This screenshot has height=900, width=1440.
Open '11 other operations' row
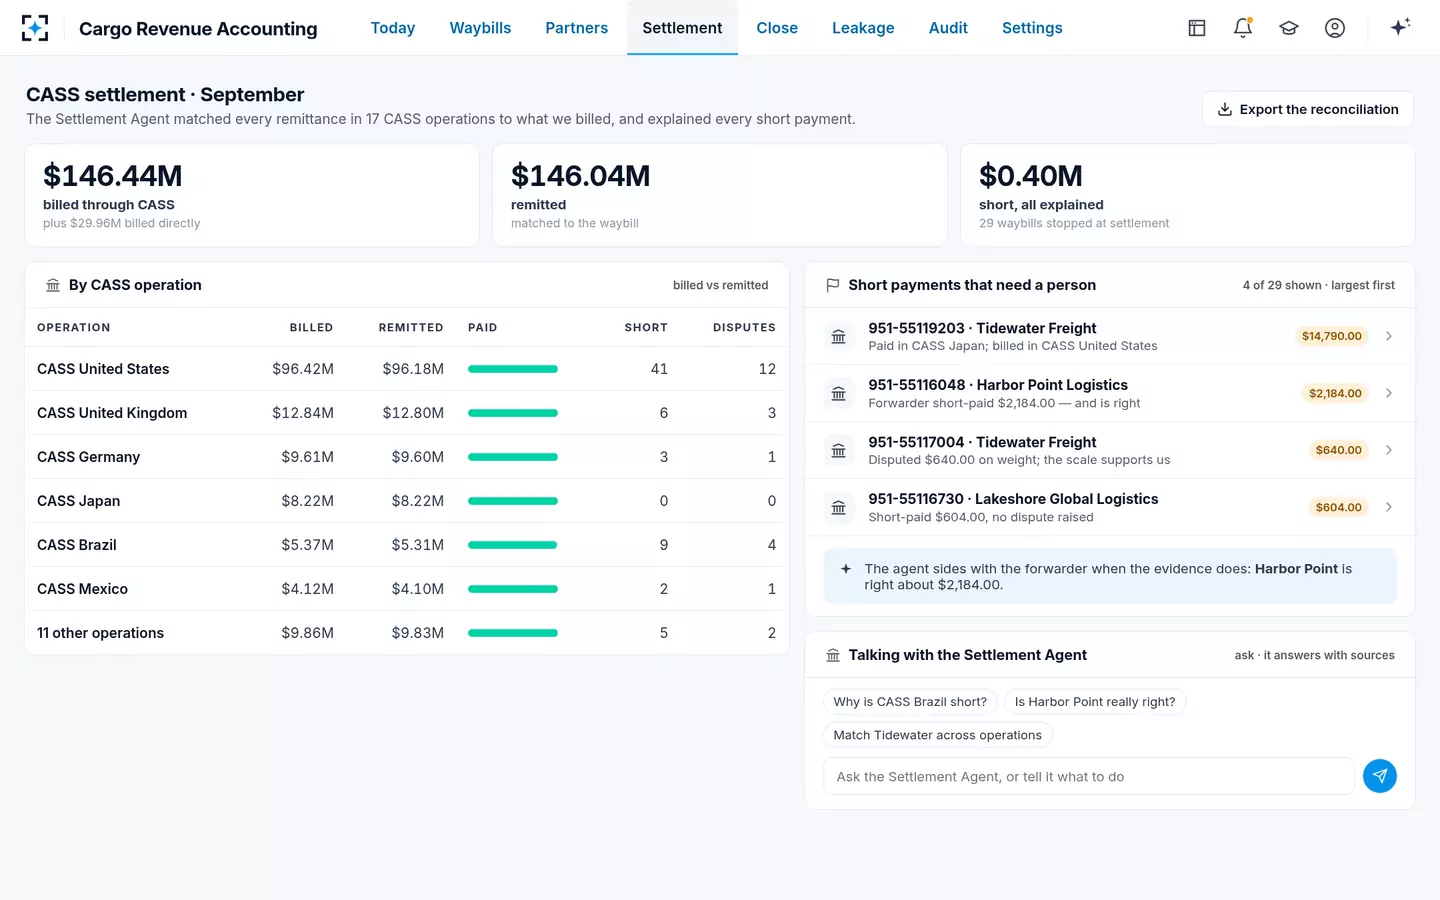[407, 633]
